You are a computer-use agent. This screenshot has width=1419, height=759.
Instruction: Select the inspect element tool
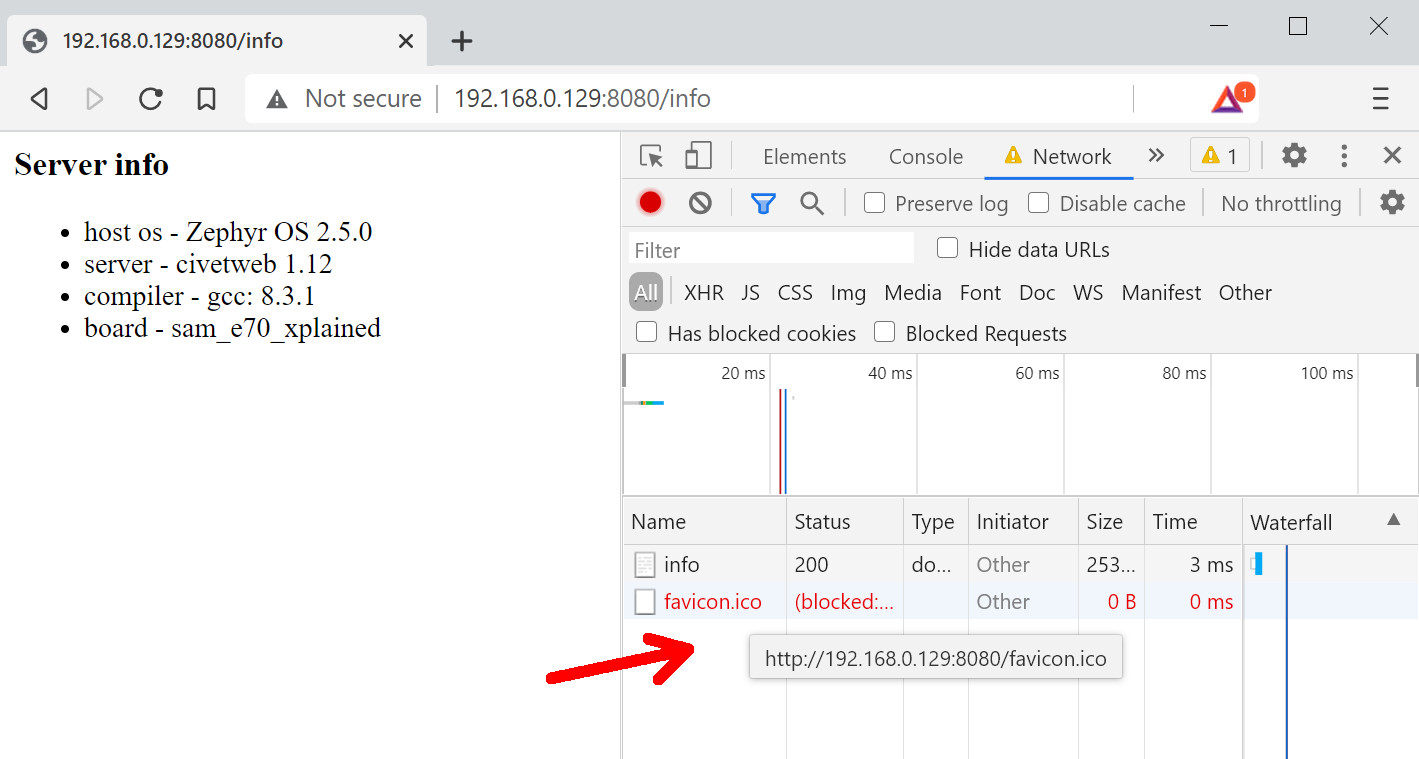650,156
